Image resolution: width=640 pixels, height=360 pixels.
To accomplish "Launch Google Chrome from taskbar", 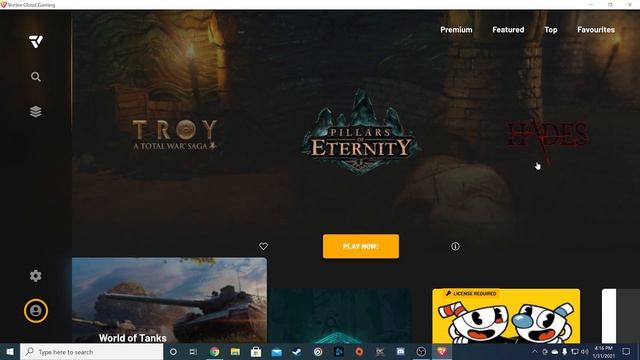I will pos(215,352).
